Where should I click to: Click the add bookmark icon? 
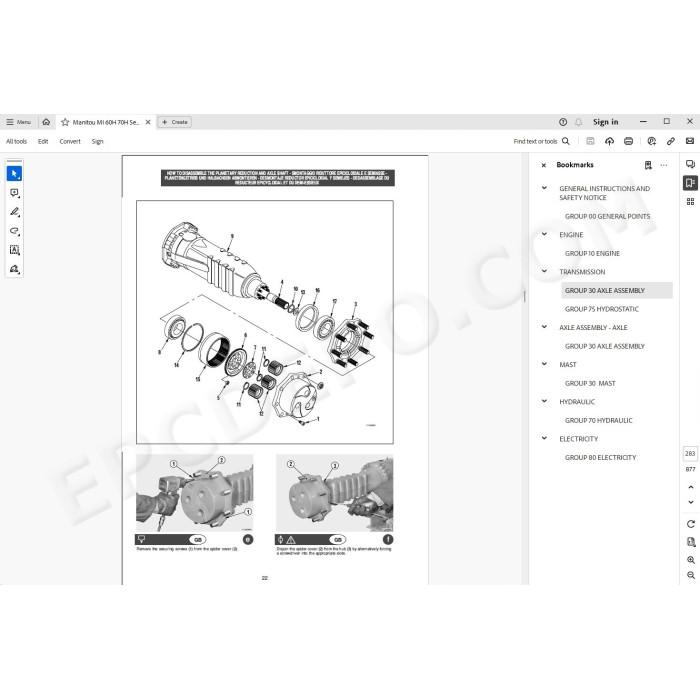[648, 165]
